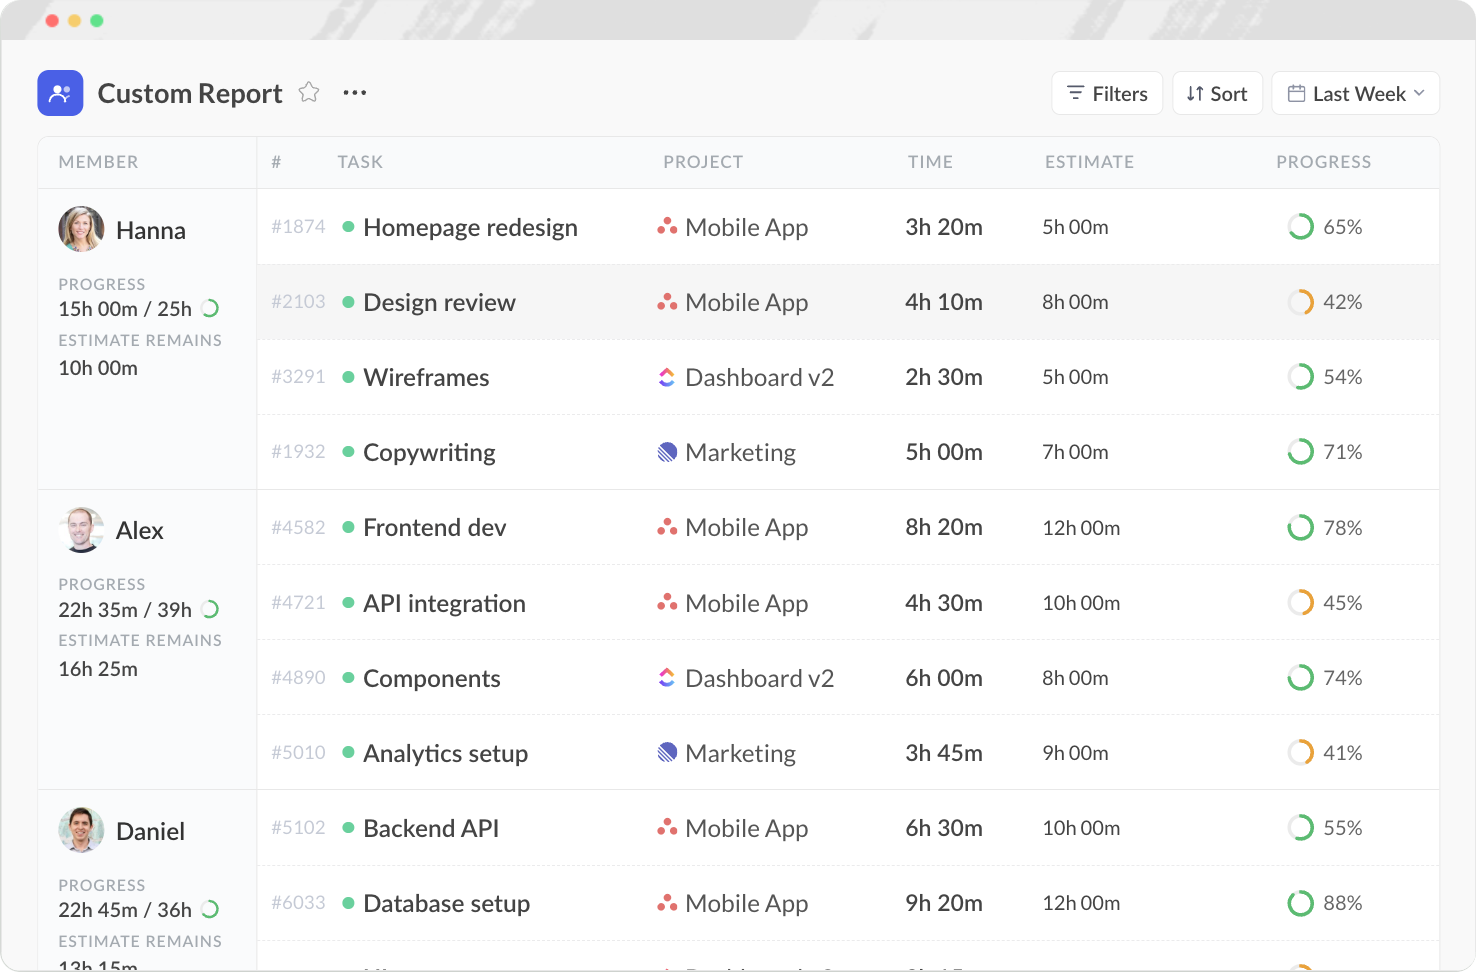The image size is (1476, 972).
Task: Click the 41% progress ring for Analytics setup
Action: (x=1300, y=753)
